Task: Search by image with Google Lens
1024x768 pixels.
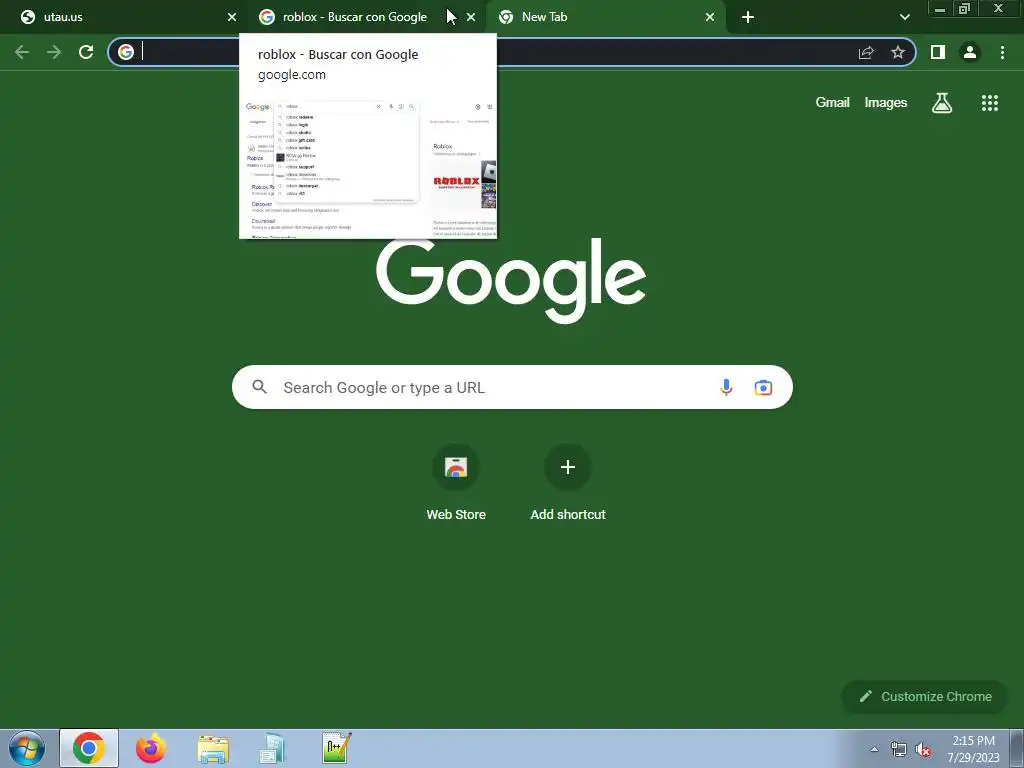Action: pos(763,387)
